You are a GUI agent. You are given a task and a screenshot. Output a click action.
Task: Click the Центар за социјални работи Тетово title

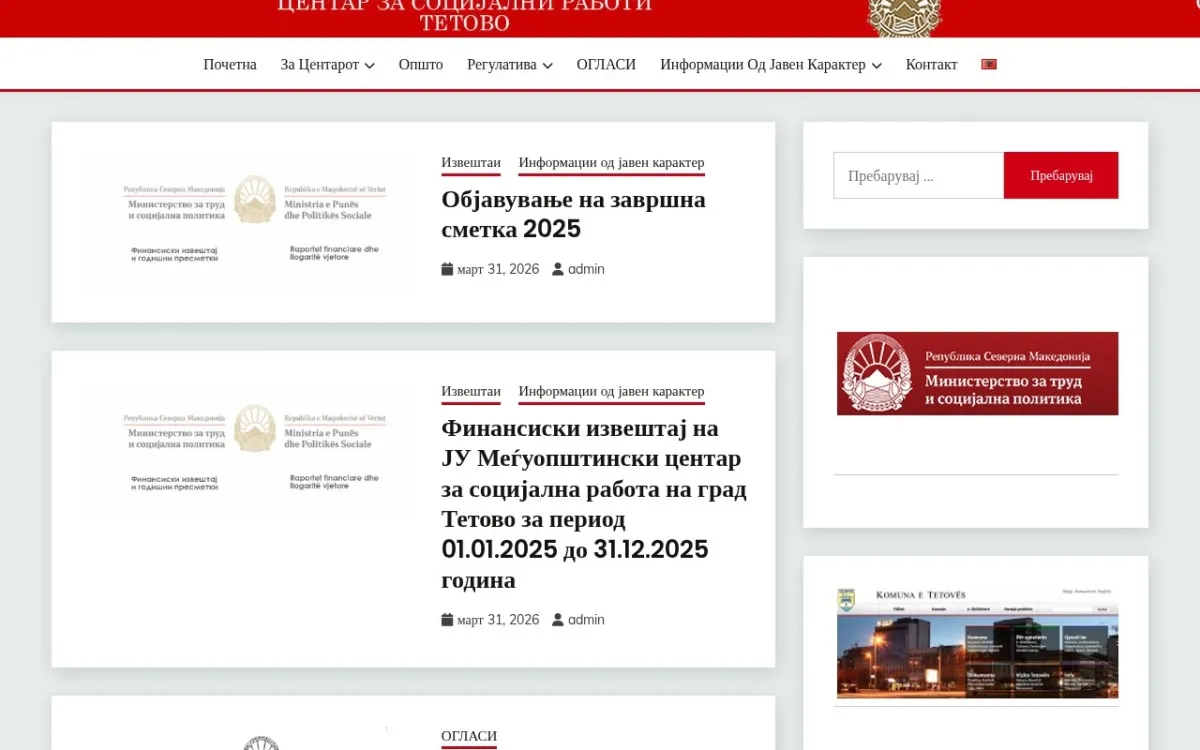click(x=464, y=14)
